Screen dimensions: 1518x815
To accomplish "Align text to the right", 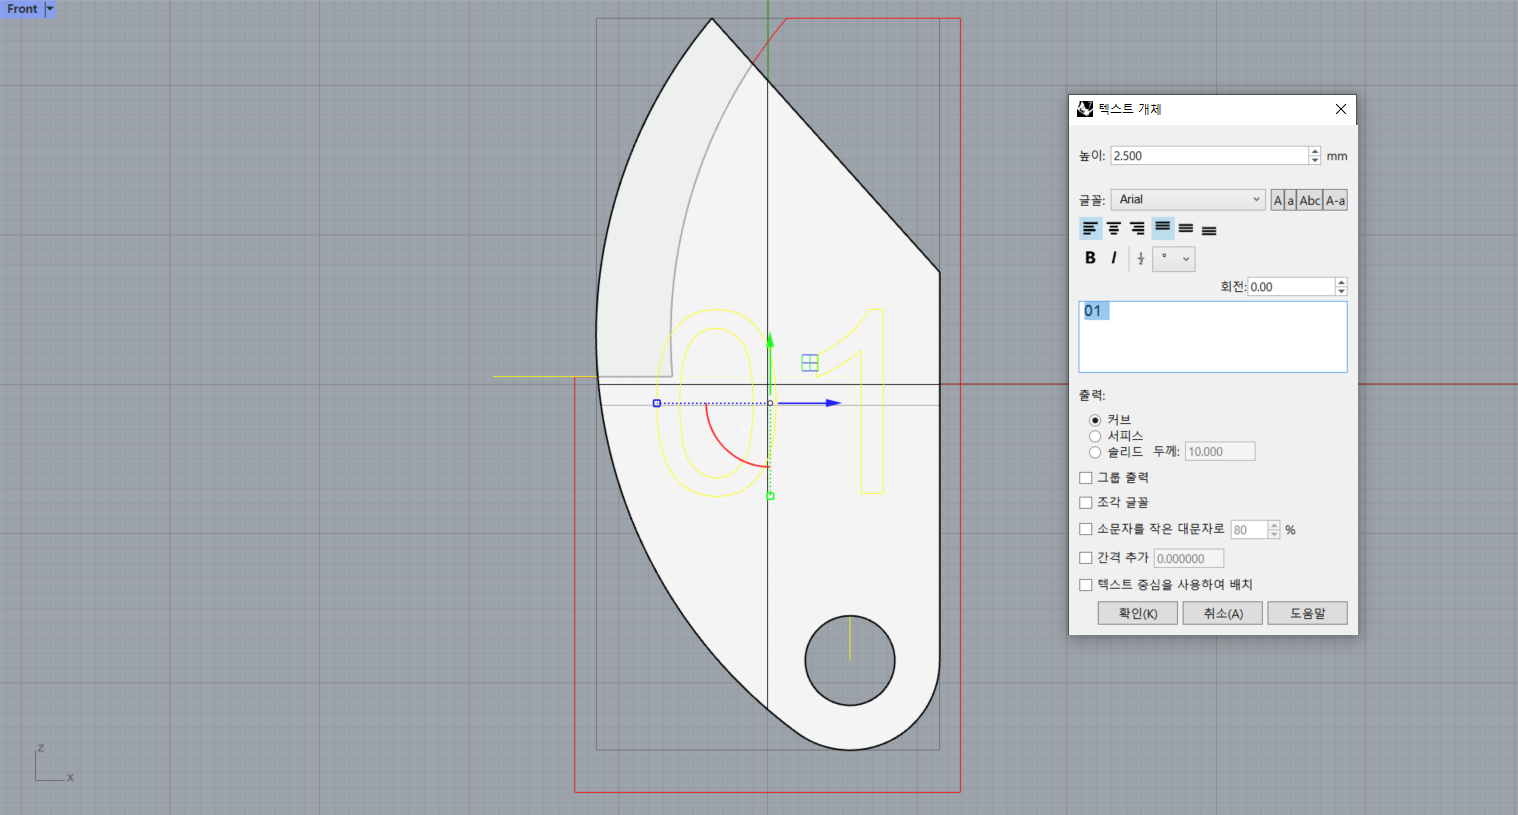I will click(x=1138, y=229).
